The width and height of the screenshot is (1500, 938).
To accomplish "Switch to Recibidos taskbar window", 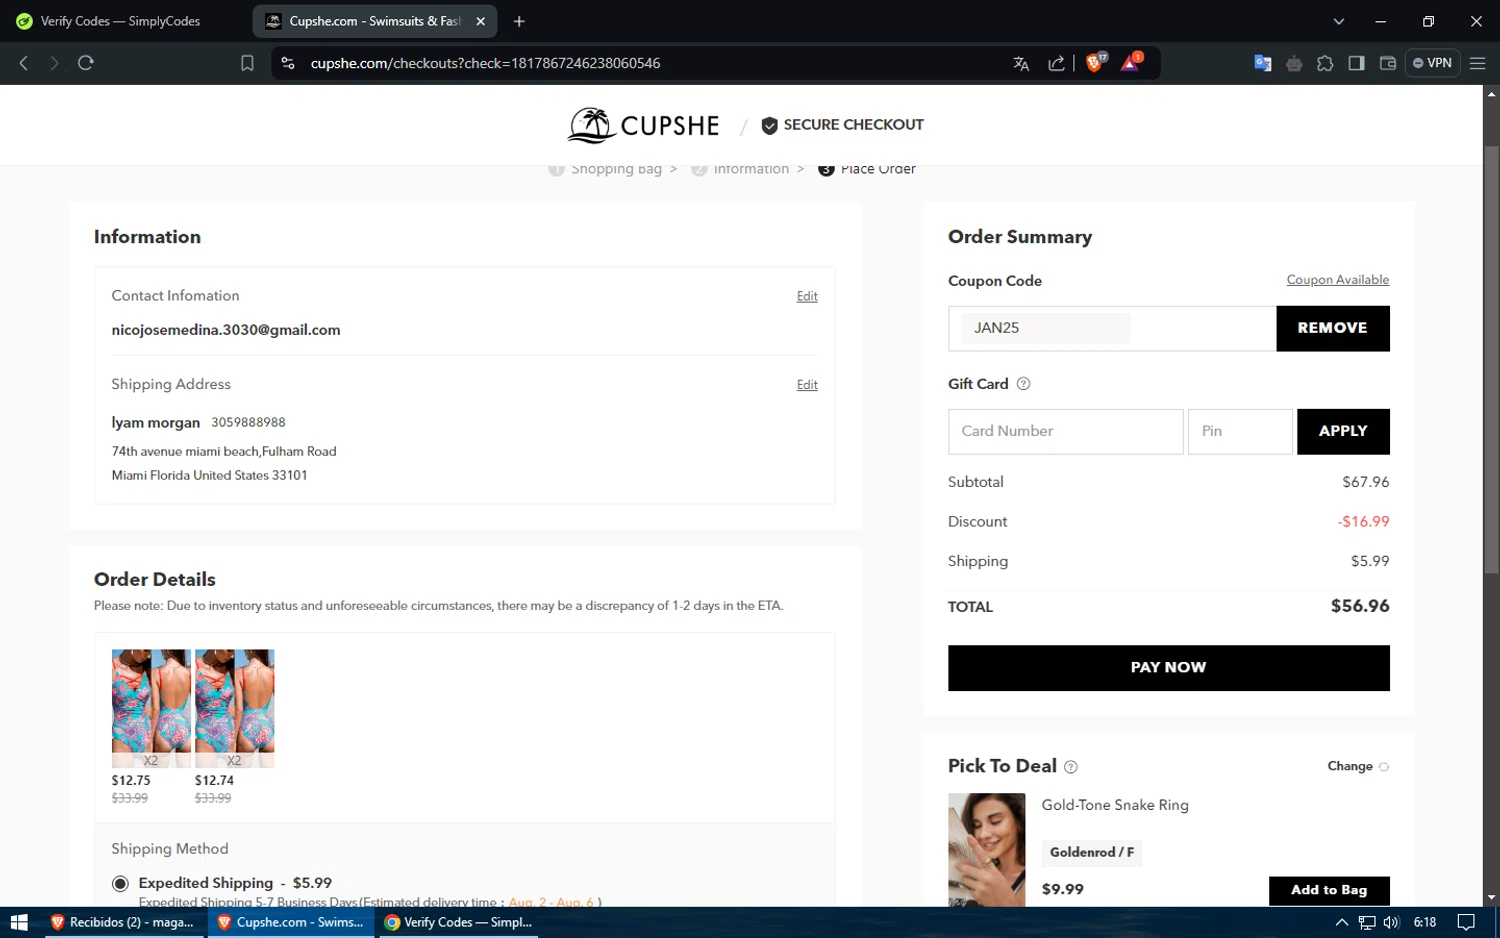I will pyautogui.click(x=122, y=922).
